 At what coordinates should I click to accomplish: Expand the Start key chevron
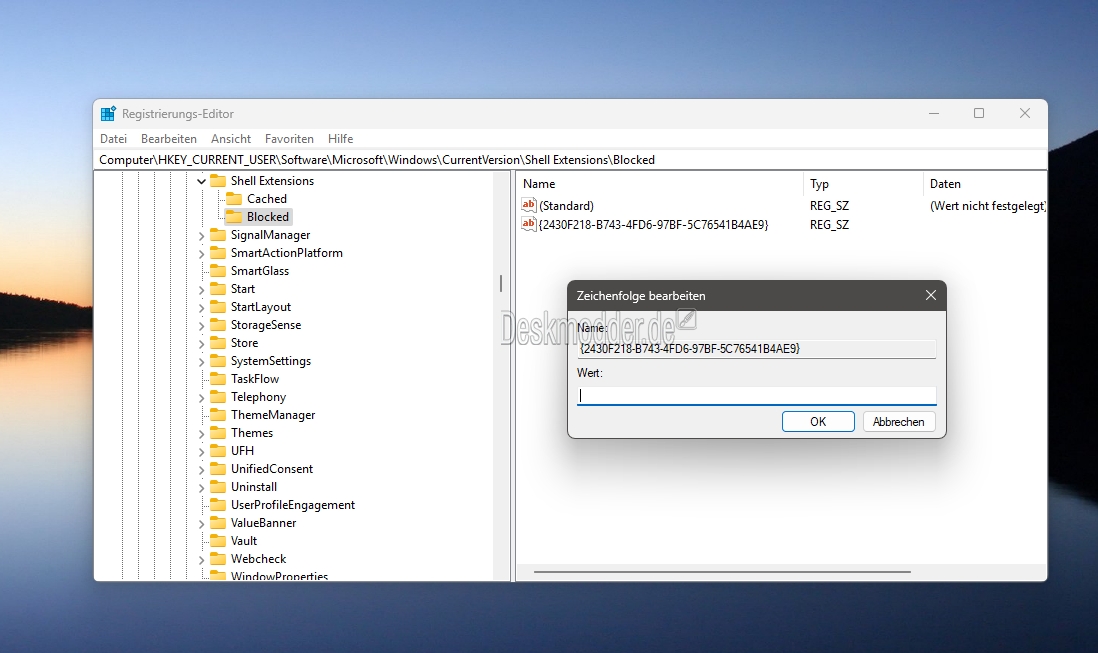pos(202,289)
